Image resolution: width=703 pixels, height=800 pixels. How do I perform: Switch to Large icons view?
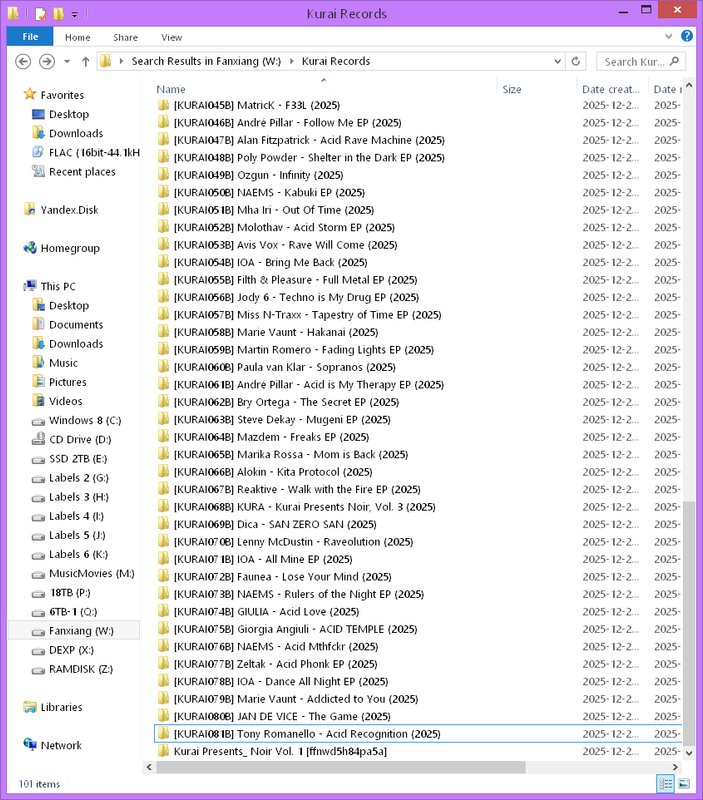pyautogui.click(x=684, y=783)
